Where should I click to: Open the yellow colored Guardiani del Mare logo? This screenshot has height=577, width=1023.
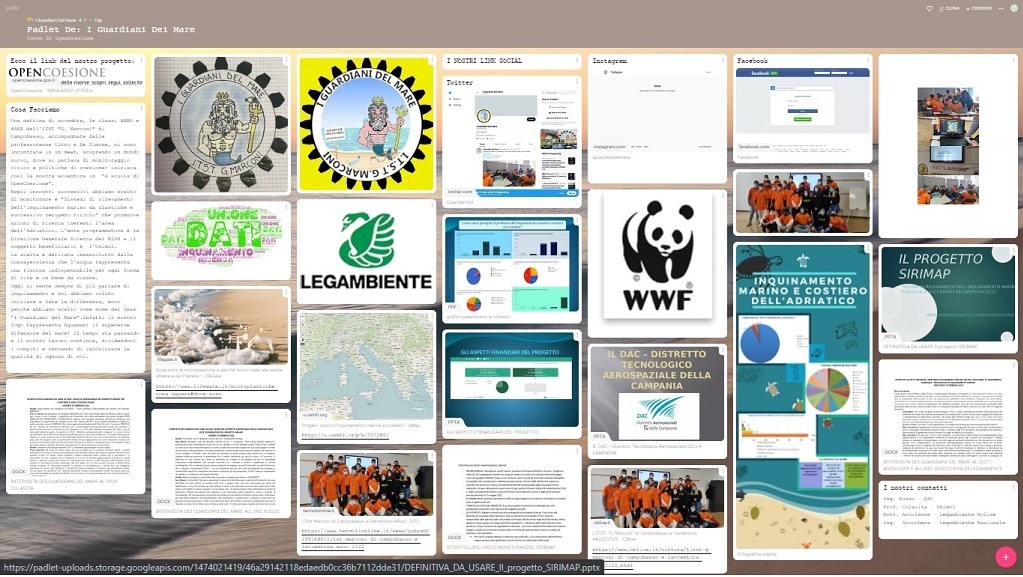click(x=366, y=123)
